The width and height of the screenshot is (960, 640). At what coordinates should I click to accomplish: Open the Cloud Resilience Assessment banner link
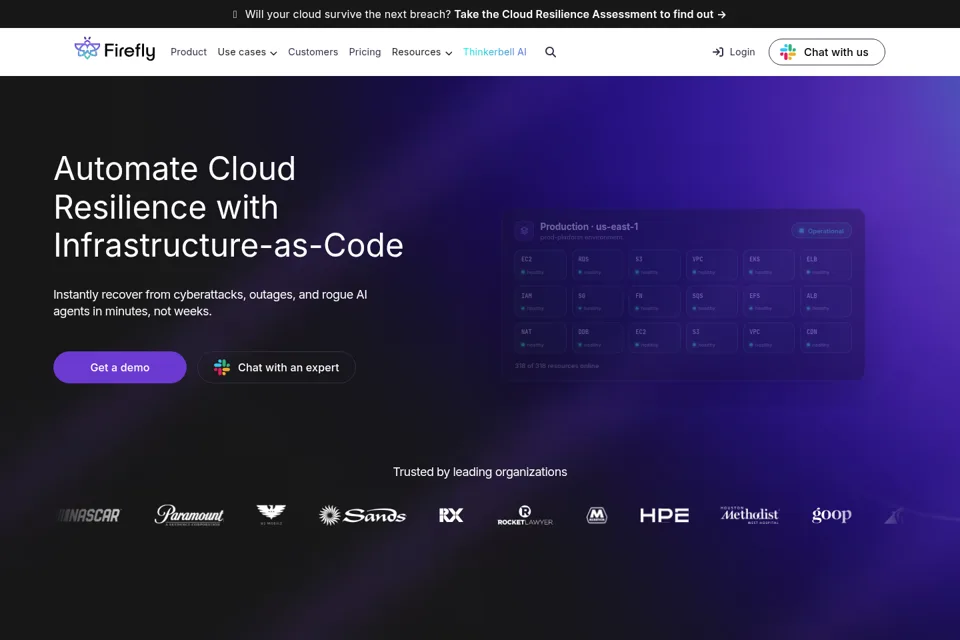tap(590, 14)
